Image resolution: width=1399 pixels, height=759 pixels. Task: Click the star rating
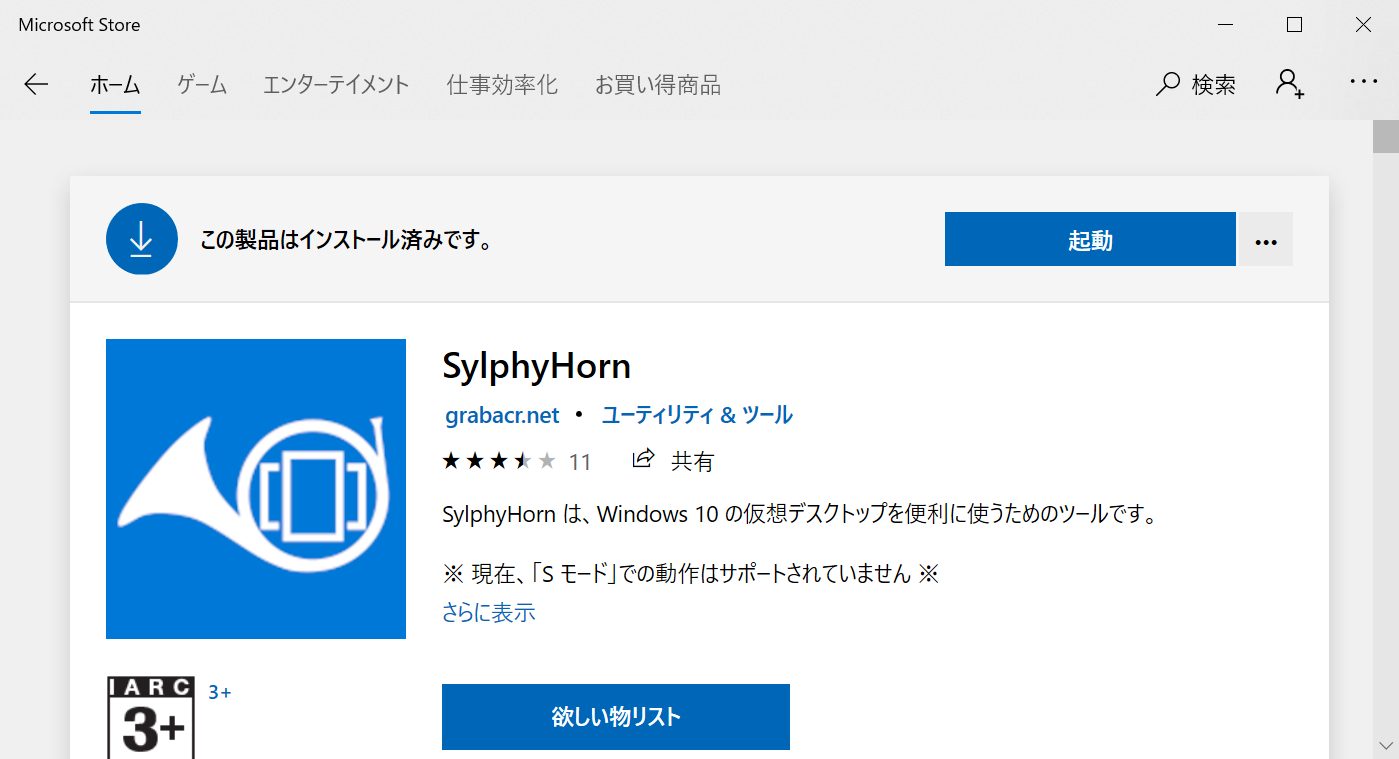[498, 461]
